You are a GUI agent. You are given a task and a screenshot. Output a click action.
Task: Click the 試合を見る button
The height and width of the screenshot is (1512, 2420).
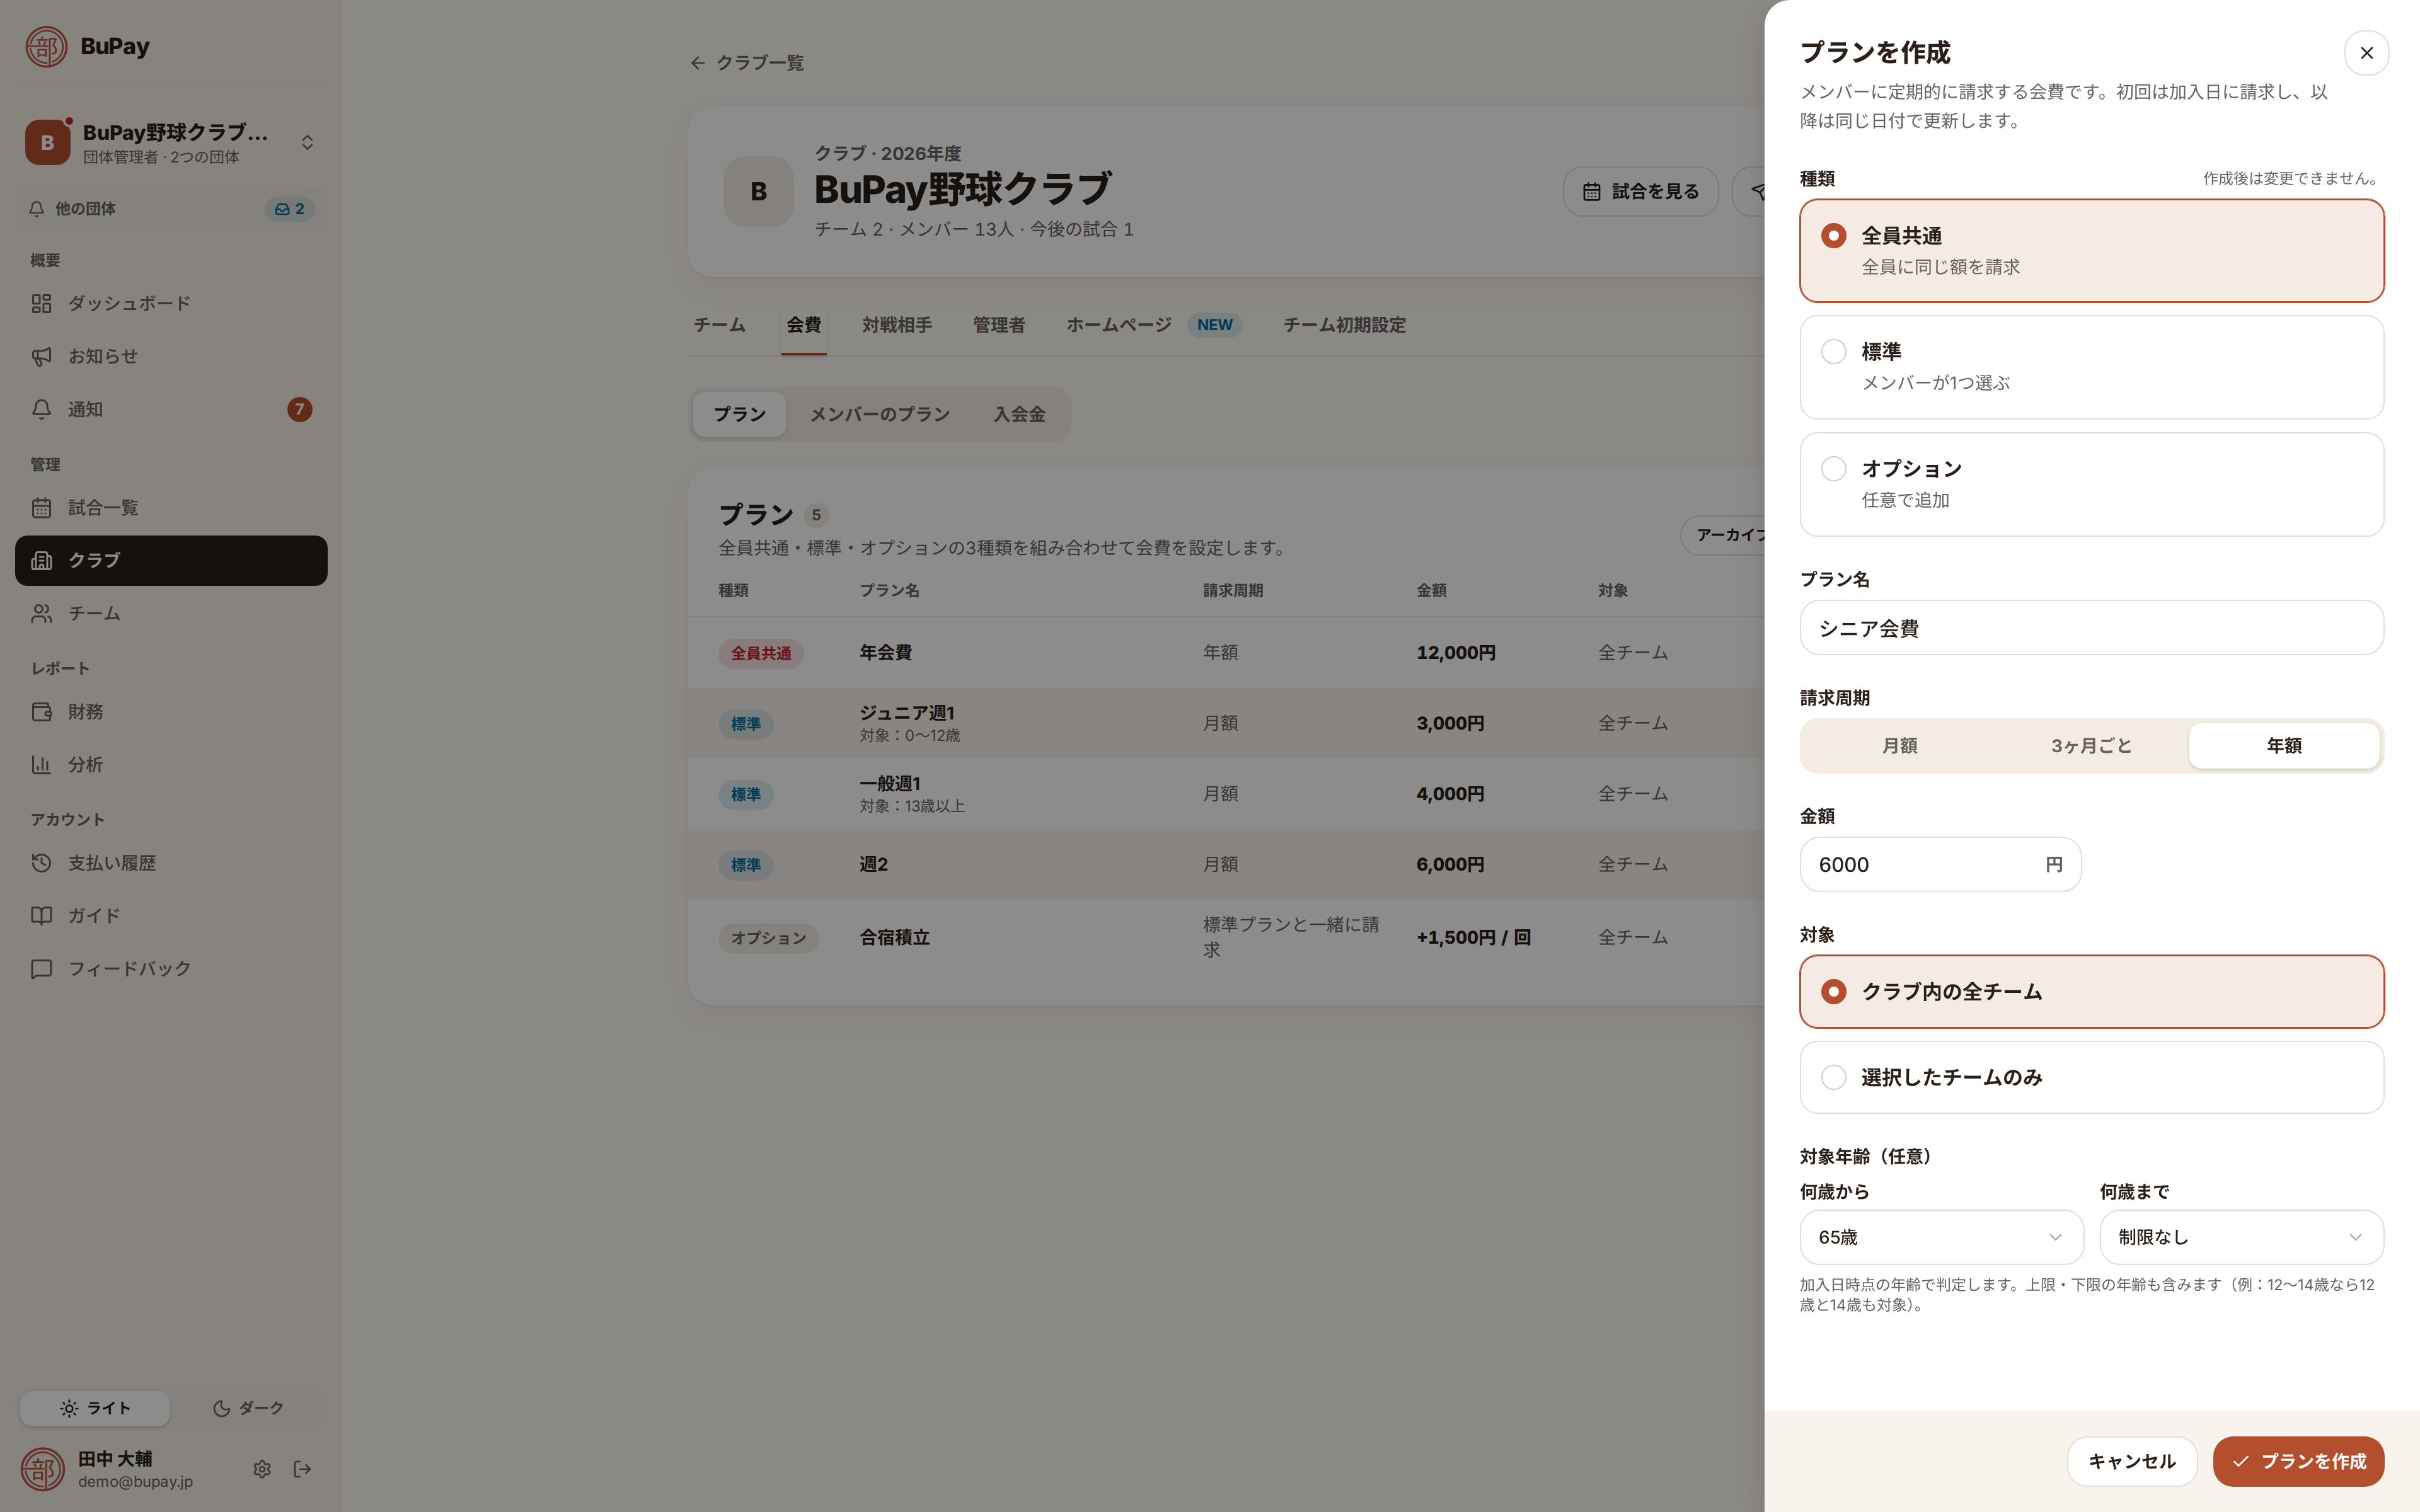pos(1640,192)
